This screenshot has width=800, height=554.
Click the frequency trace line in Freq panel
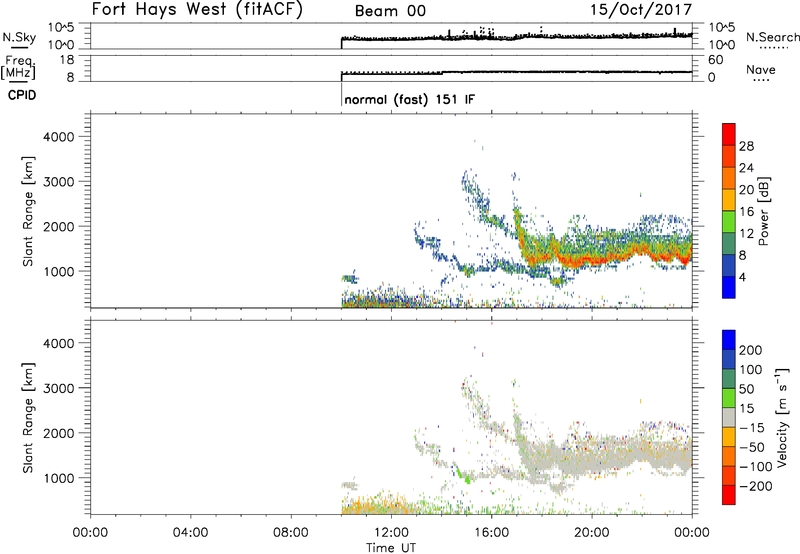(516, 72)
